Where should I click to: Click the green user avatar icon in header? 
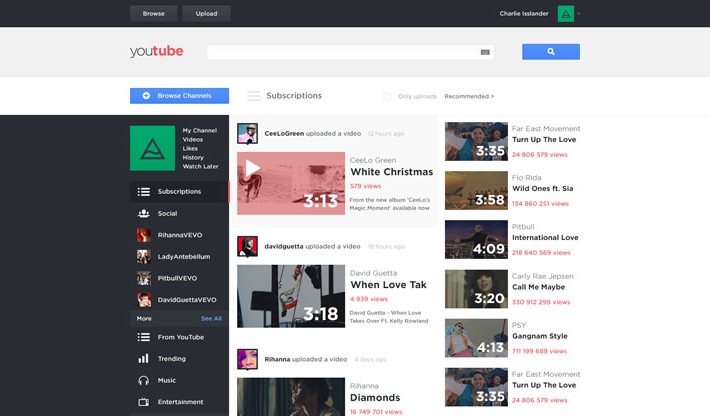(x=566, y=14)
